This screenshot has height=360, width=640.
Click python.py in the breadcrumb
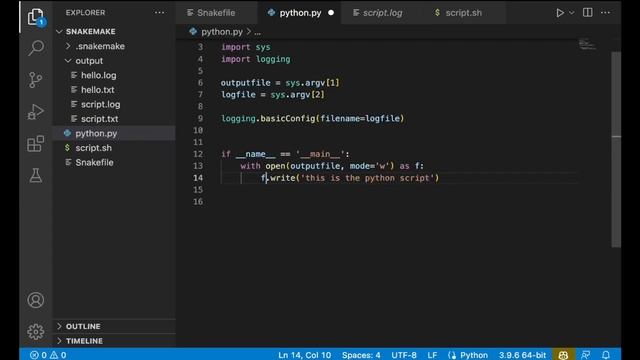[222, 32]
